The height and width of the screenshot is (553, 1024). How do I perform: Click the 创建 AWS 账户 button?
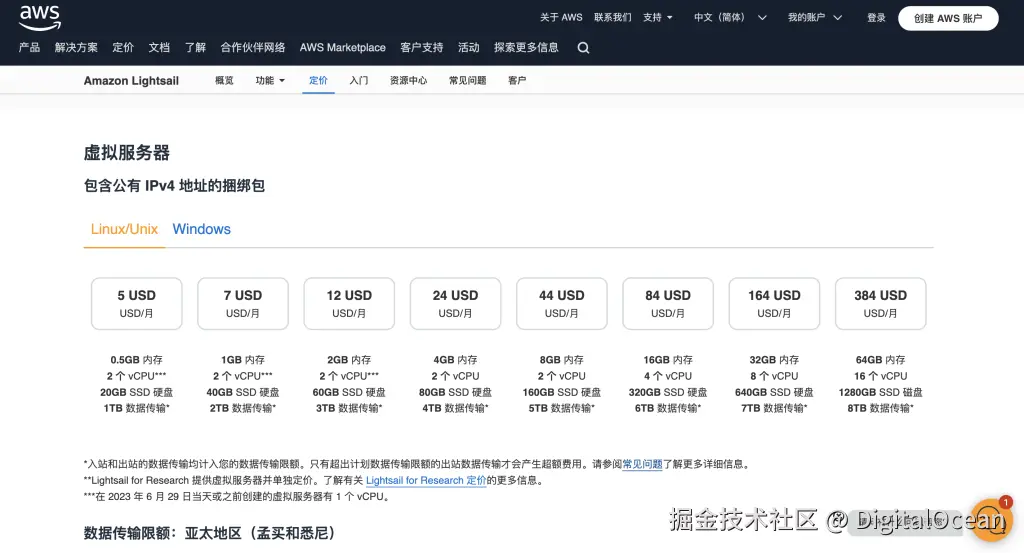pos(948,18)
